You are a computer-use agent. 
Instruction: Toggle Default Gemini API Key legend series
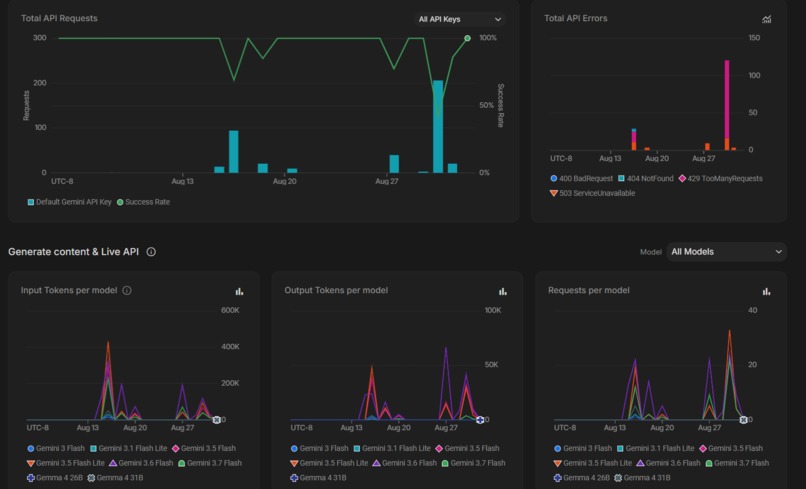click(69, 202)
